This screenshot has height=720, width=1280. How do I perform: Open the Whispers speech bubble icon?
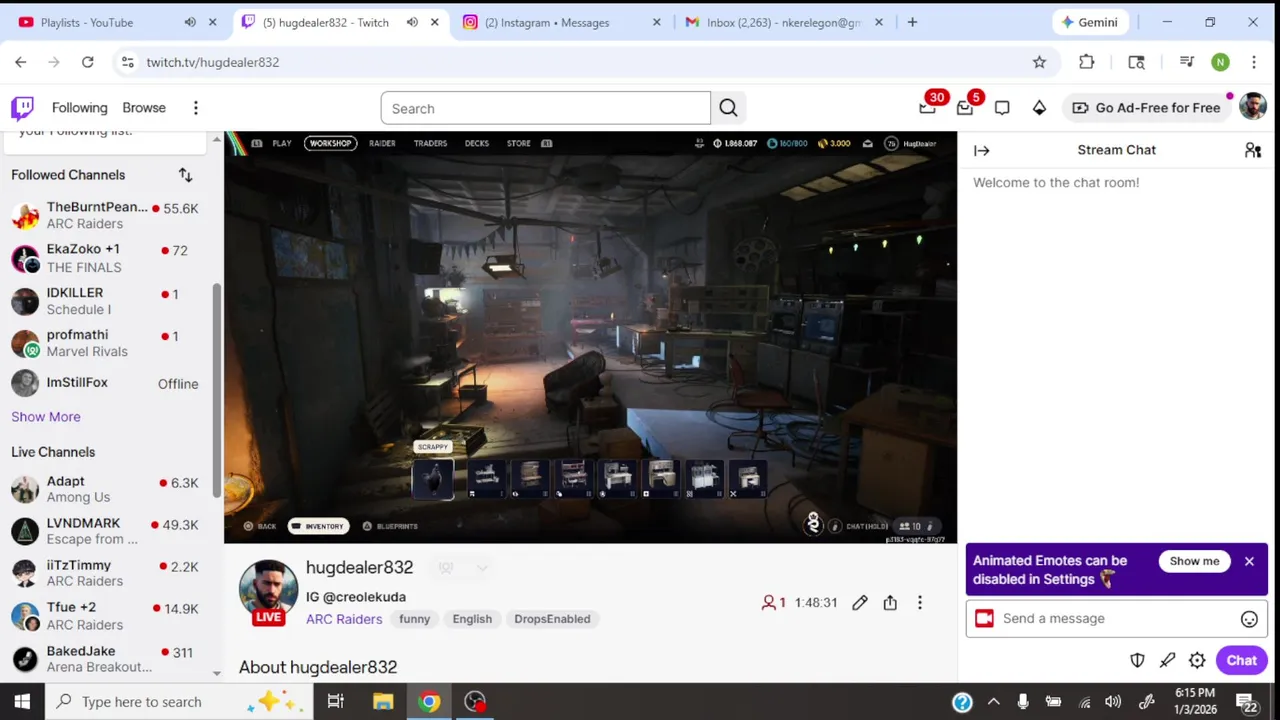1002,108
